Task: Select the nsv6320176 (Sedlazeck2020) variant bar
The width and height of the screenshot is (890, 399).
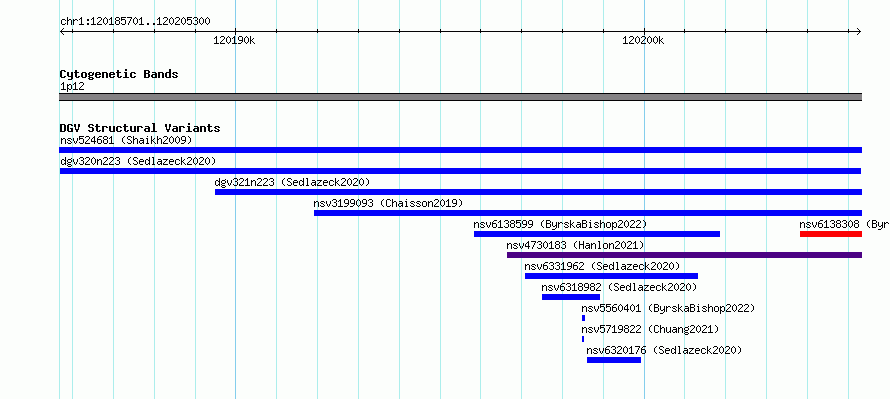Action: pos(614,360)
